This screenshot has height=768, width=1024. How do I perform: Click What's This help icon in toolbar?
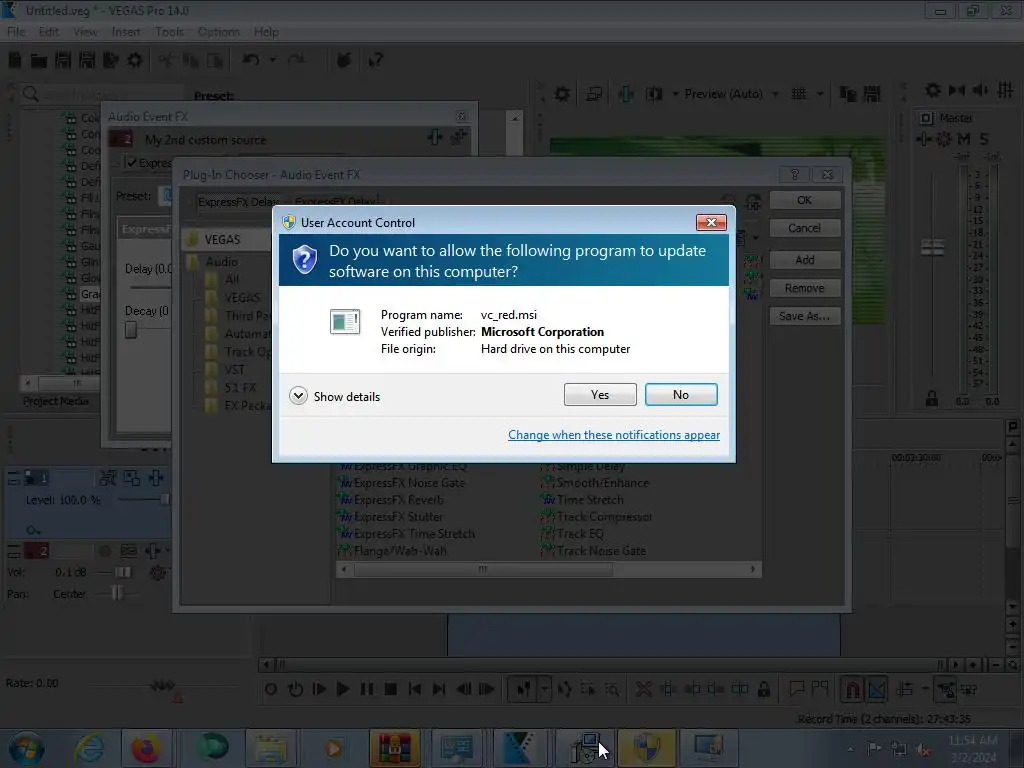click(375, 60)
